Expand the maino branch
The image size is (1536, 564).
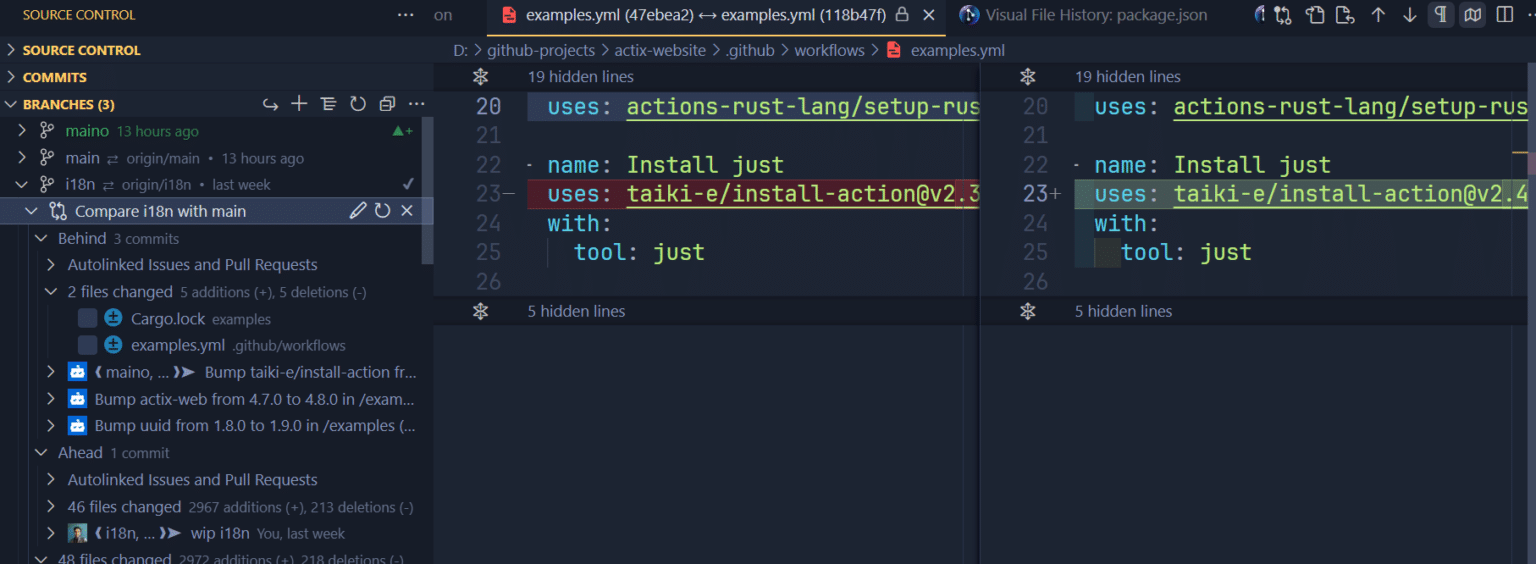23,131
